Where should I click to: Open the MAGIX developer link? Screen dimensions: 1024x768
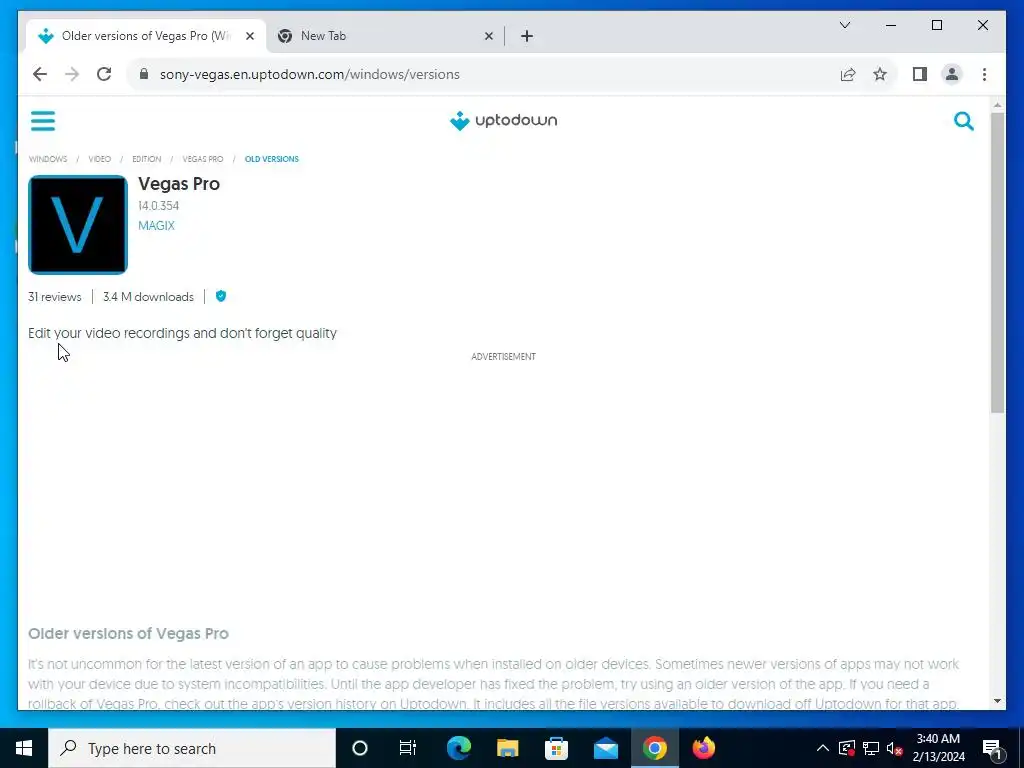(x=156, y=225)
